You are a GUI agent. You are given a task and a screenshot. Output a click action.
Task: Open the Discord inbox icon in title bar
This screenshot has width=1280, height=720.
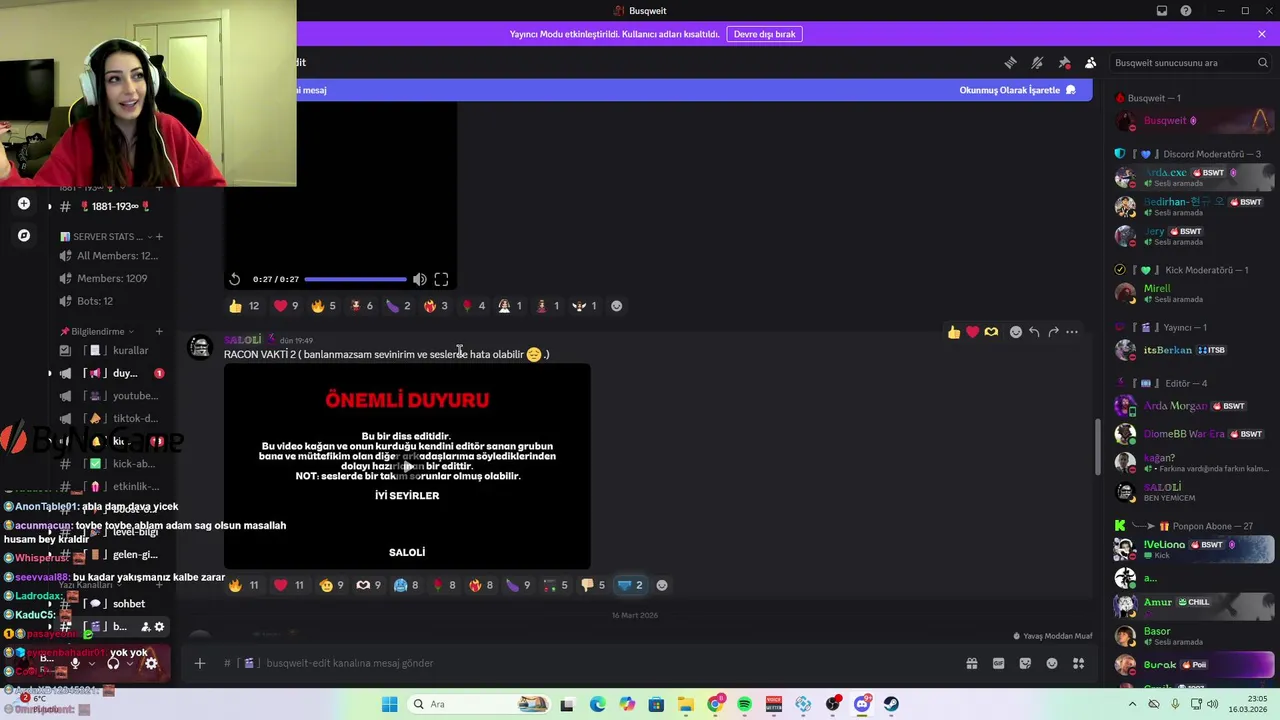[x=1162, y=11]
